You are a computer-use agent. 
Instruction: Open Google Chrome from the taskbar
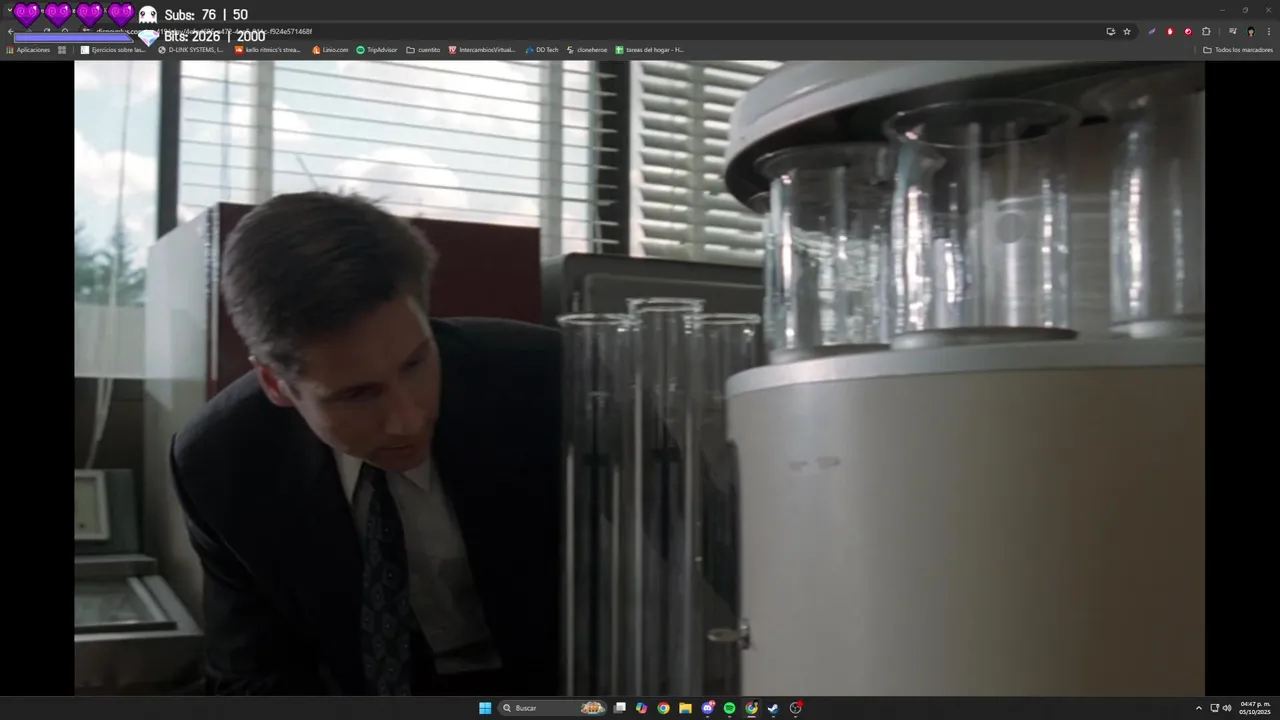point(663,708)
